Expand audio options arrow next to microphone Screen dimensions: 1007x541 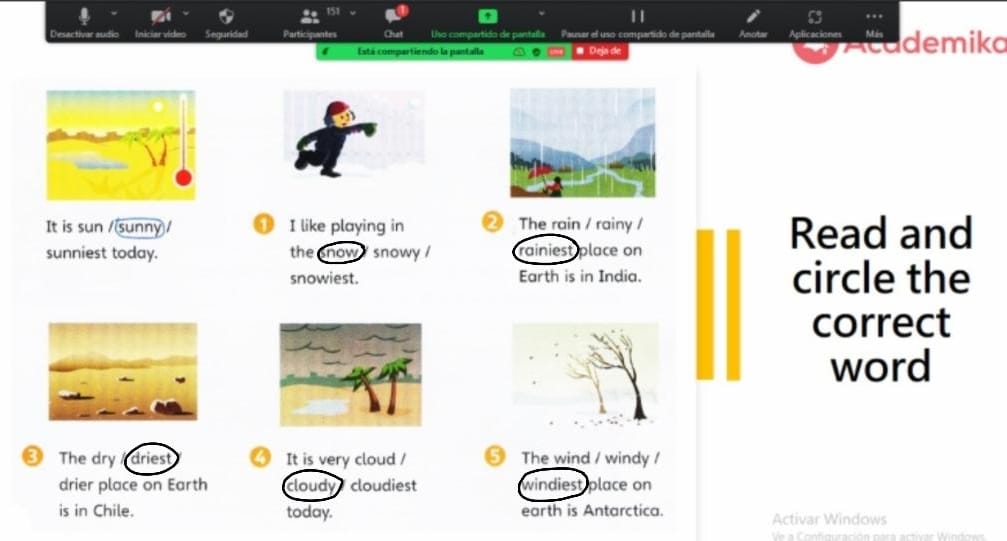114,13
